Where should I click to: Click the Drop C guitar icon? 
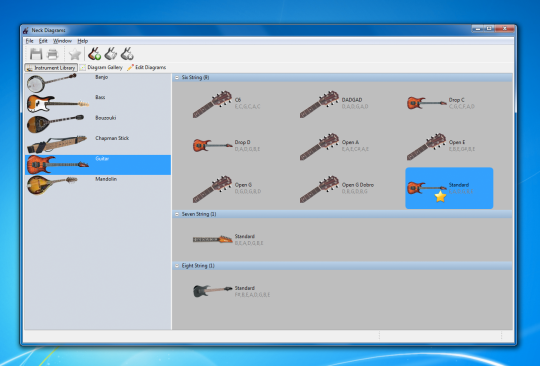tap(426, 103)
